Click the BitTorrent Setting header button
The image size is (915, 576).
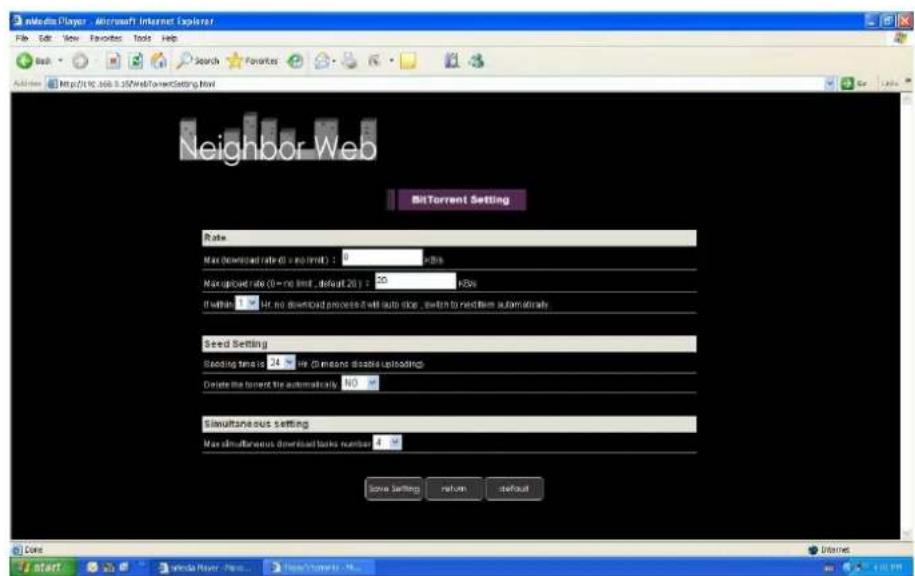tap(460, 200)
